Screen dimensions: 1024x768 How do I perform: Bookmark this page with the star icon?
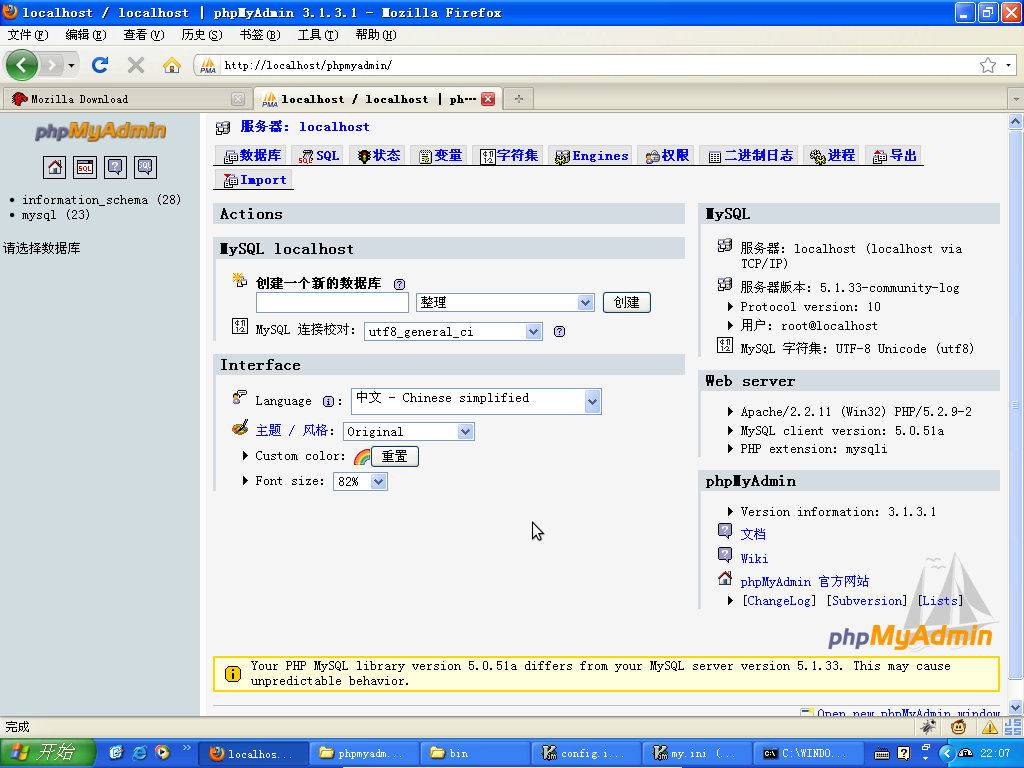tap(987, 65)
